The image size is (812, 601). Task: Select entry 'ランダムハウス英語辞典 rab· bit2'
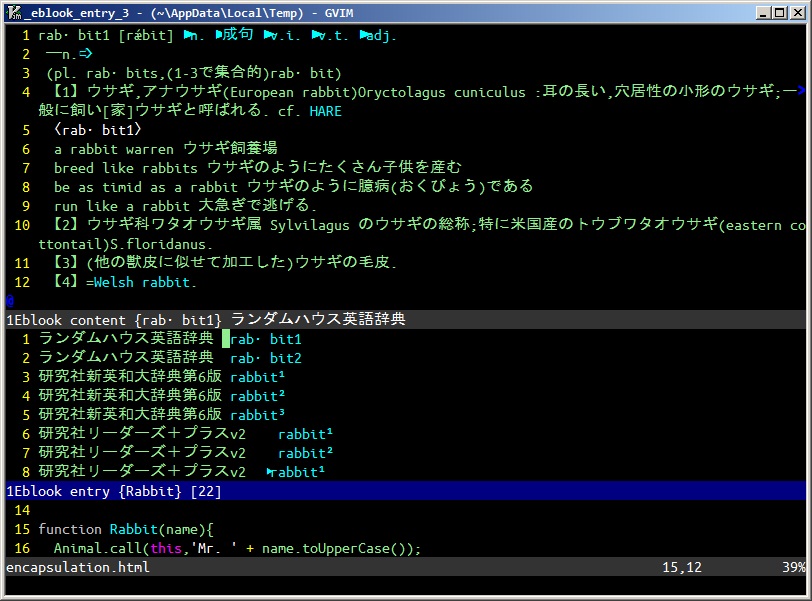coord(170,358)
